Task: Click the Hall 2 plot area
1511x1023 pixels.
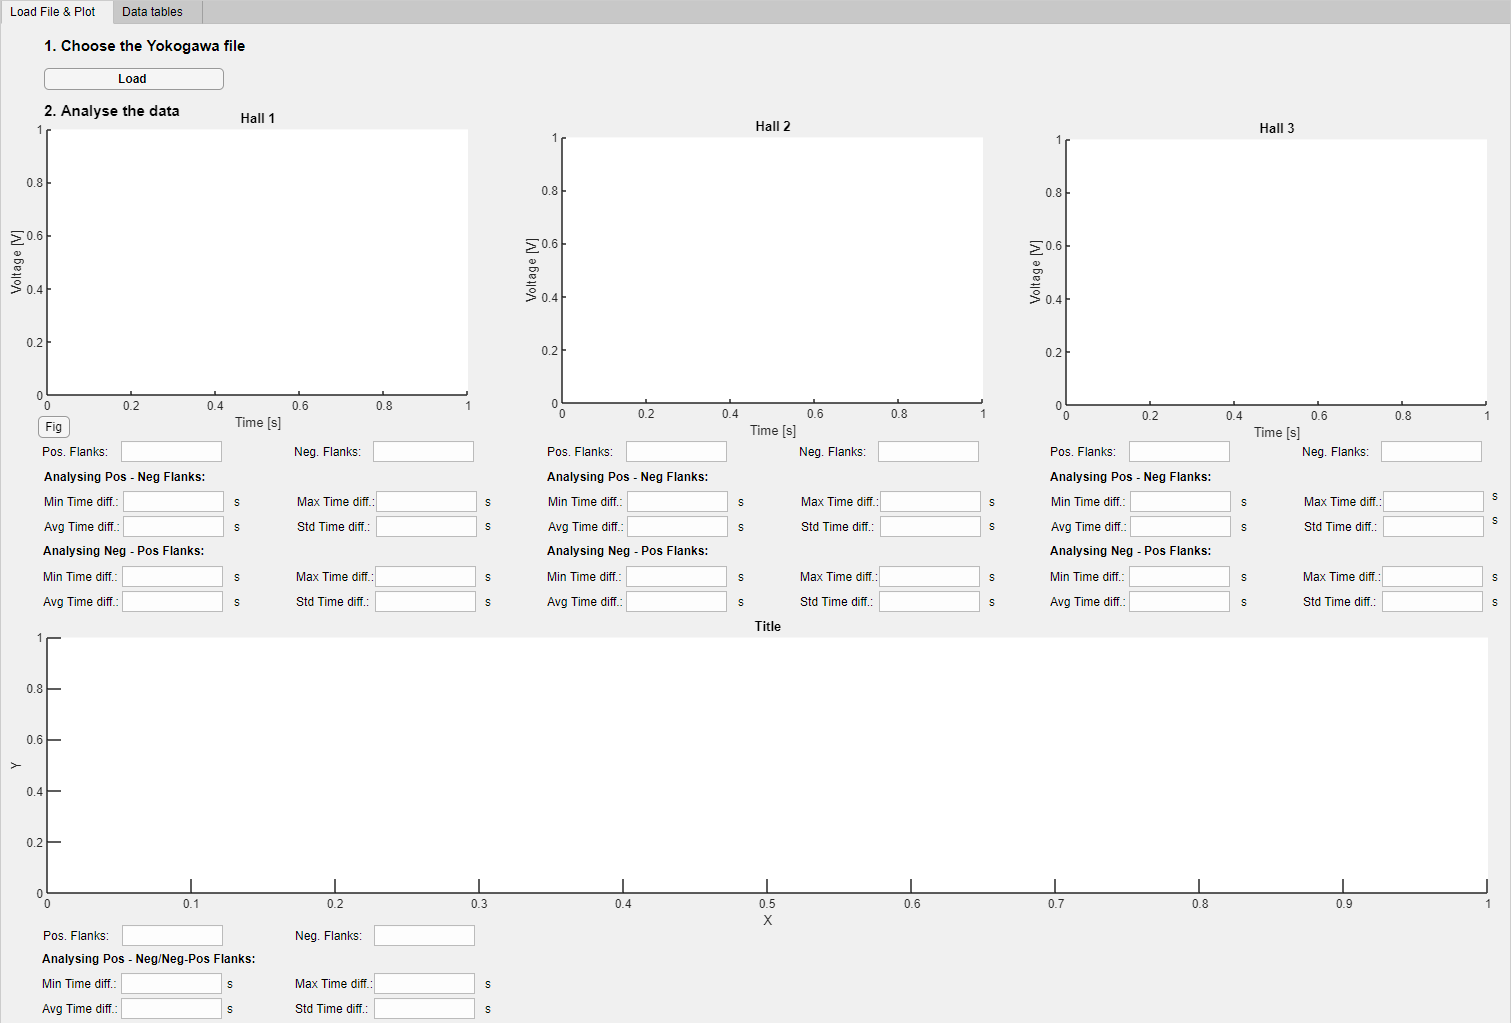Action: [772, 268]
